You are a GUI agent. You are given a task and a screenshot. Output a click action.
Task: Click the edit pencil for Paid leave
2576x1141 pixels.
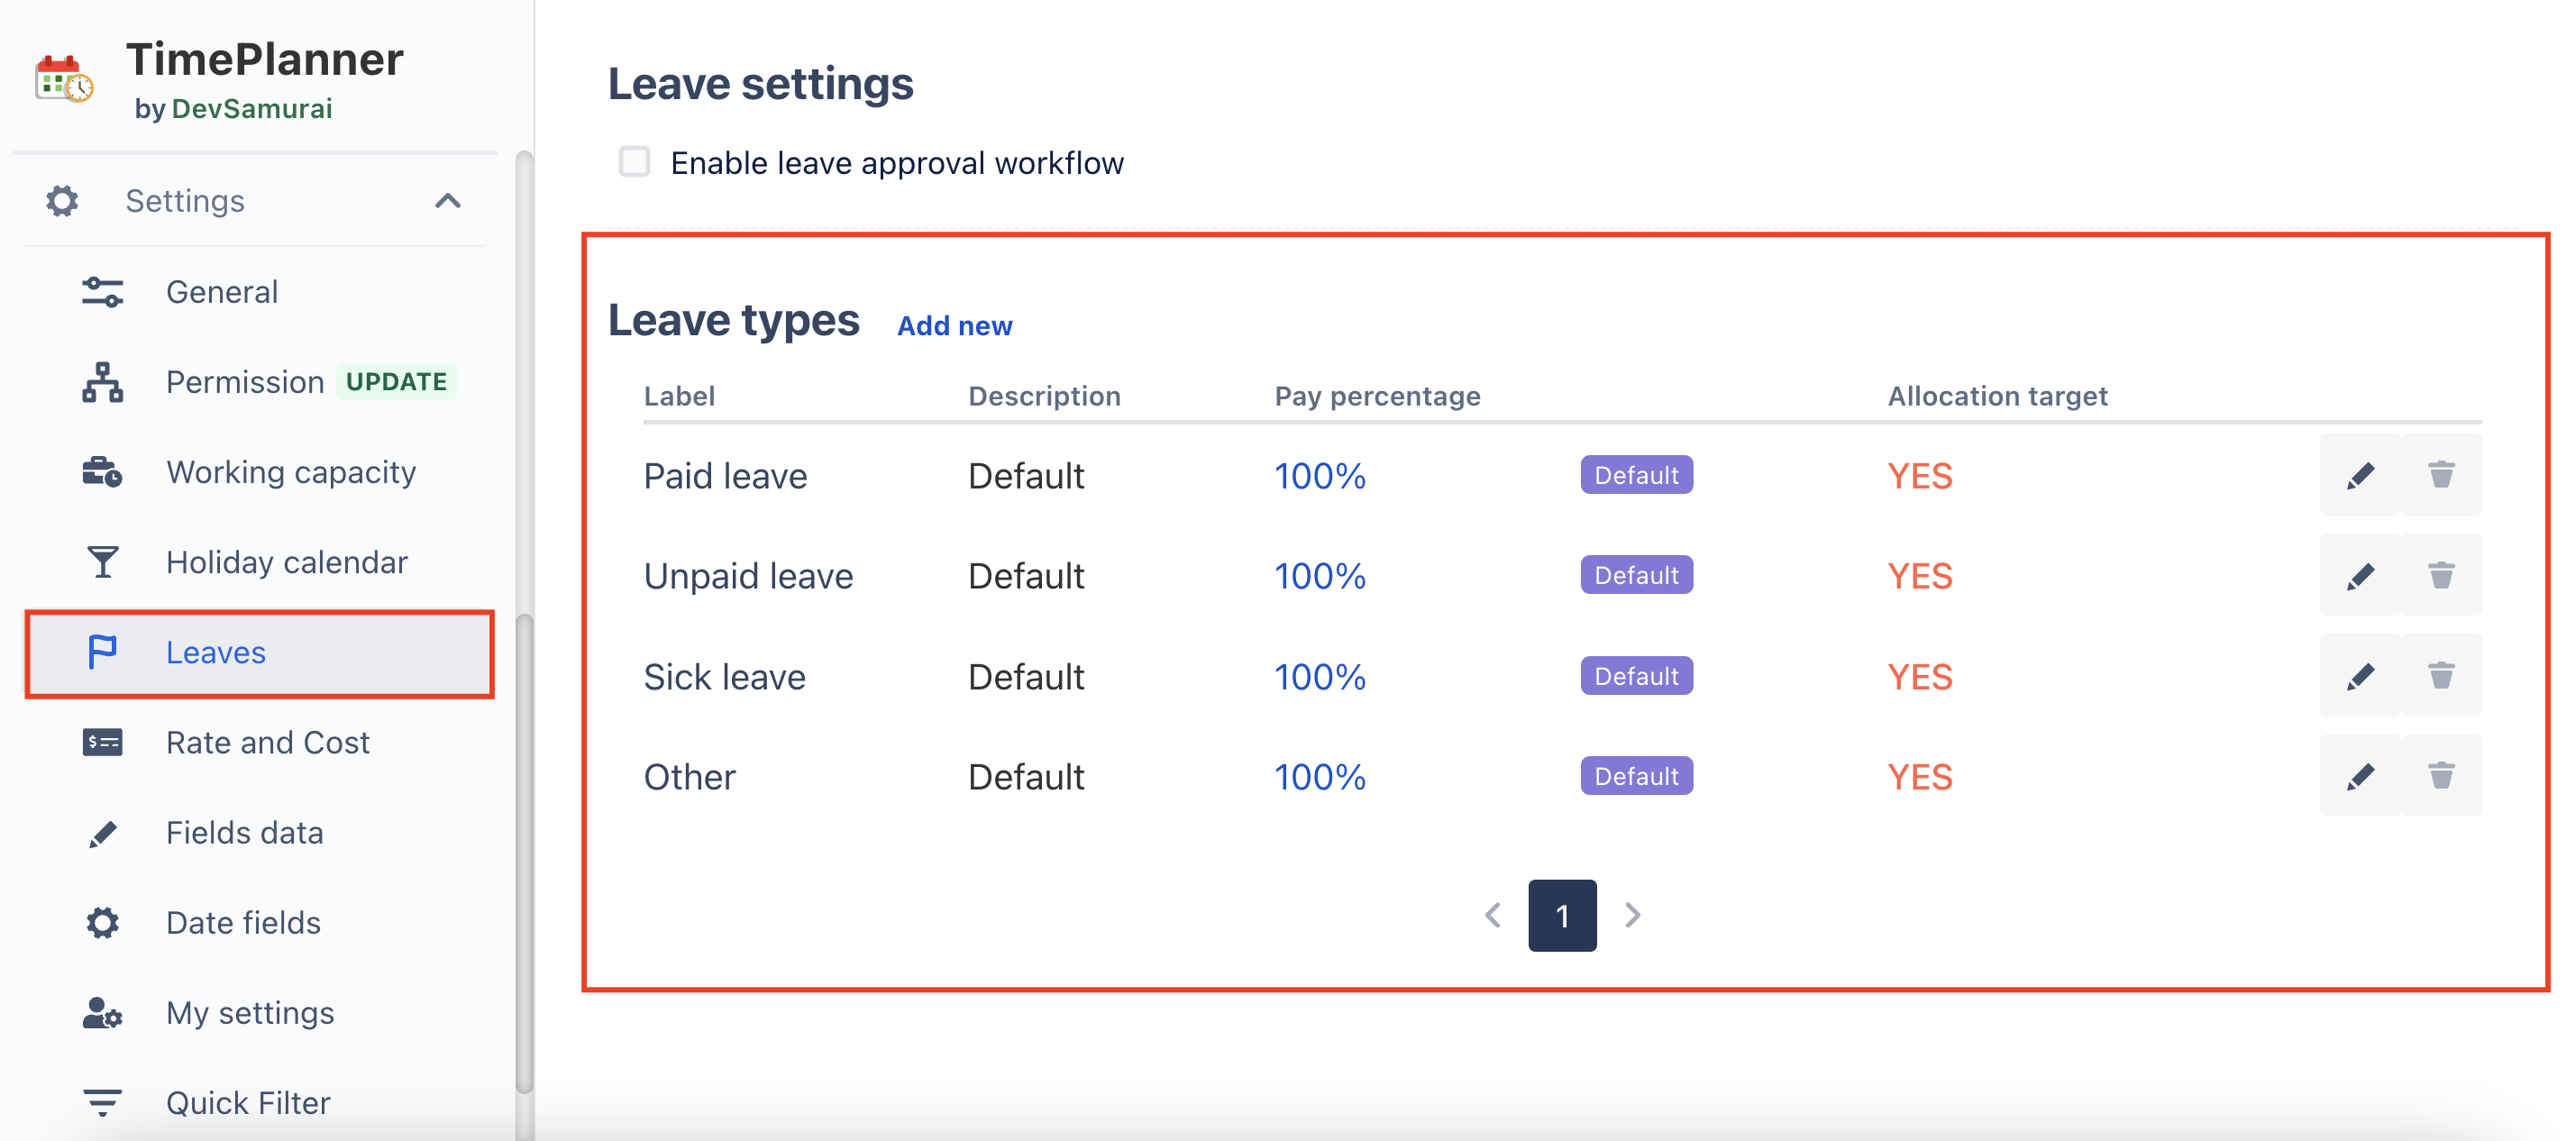click(x=2359, y=475)
